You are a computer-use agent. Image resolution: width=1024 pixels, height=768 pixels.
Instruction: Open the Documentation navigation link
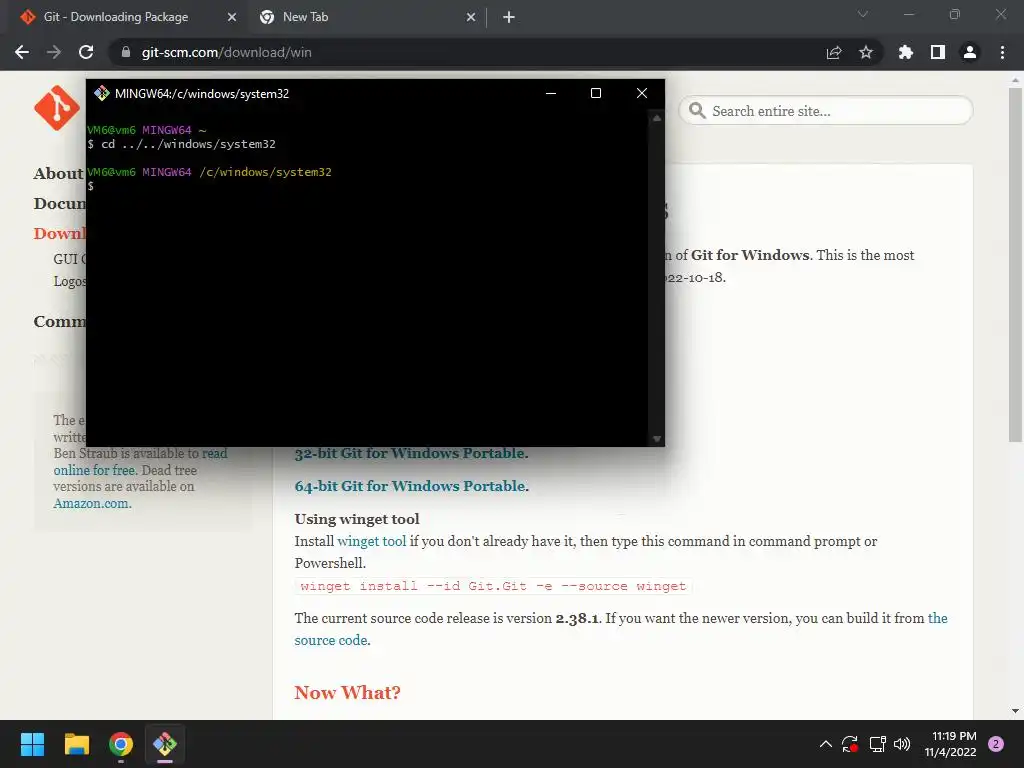59,203
